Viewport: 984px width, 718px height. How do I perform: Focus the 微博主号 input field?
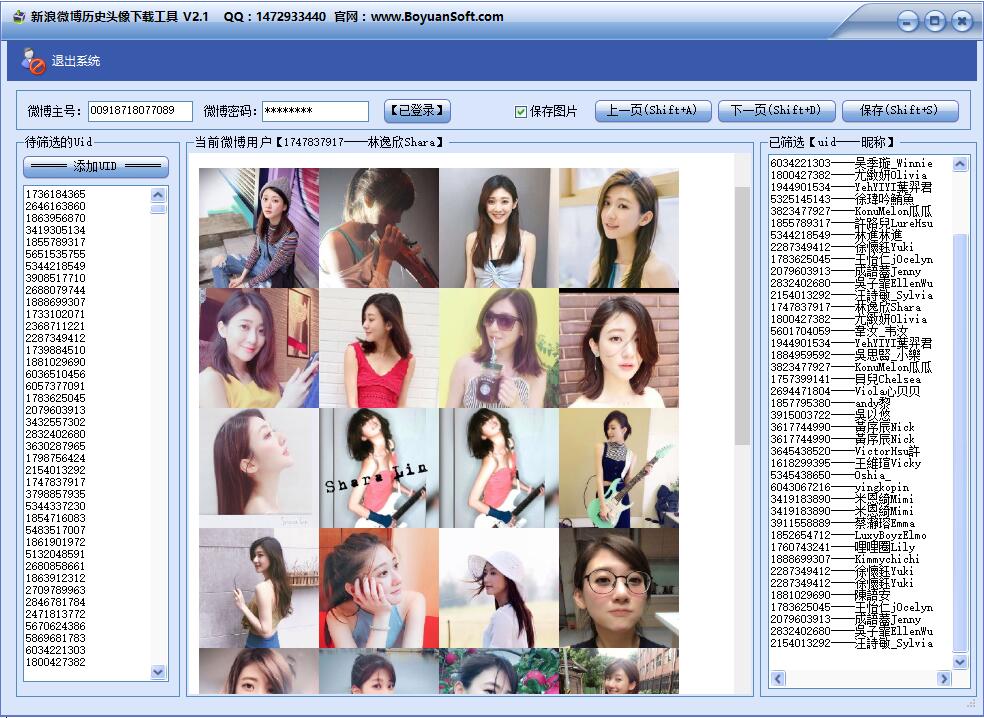pyautogui.click(x=140, y=111)
